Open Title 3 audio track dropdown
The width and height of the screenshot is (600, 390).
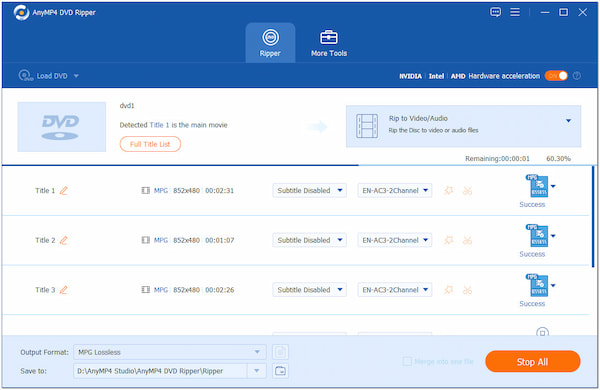(395, 290)
